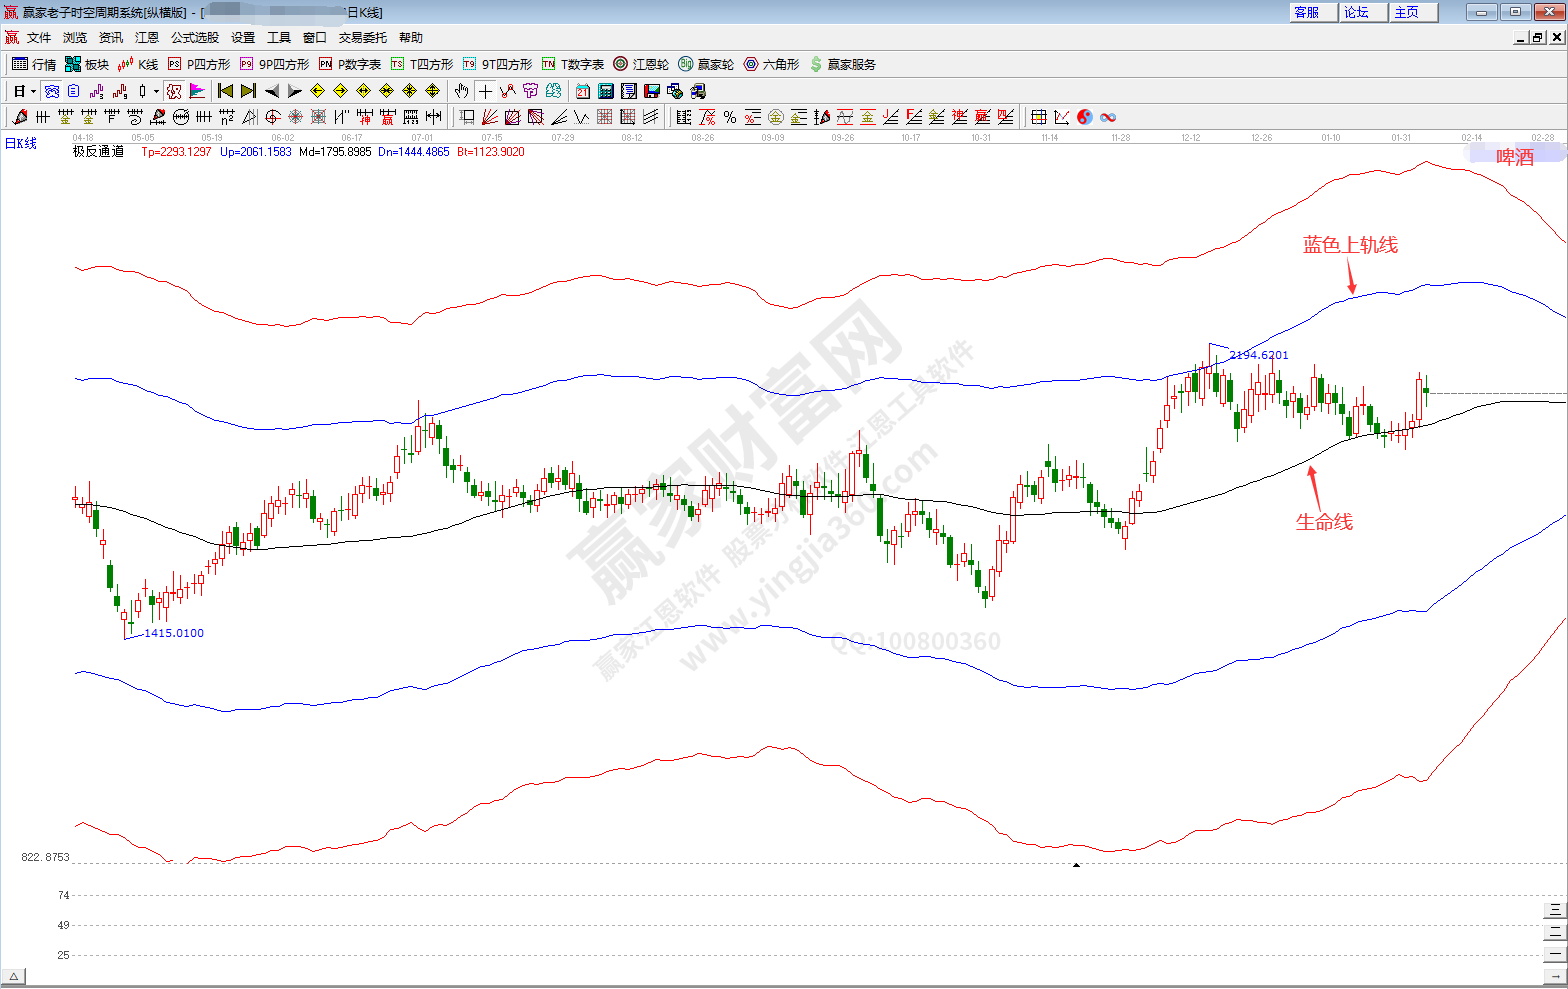Select the hand pan tool
Screen dimensions: 1568x989
tap(461, 91)
